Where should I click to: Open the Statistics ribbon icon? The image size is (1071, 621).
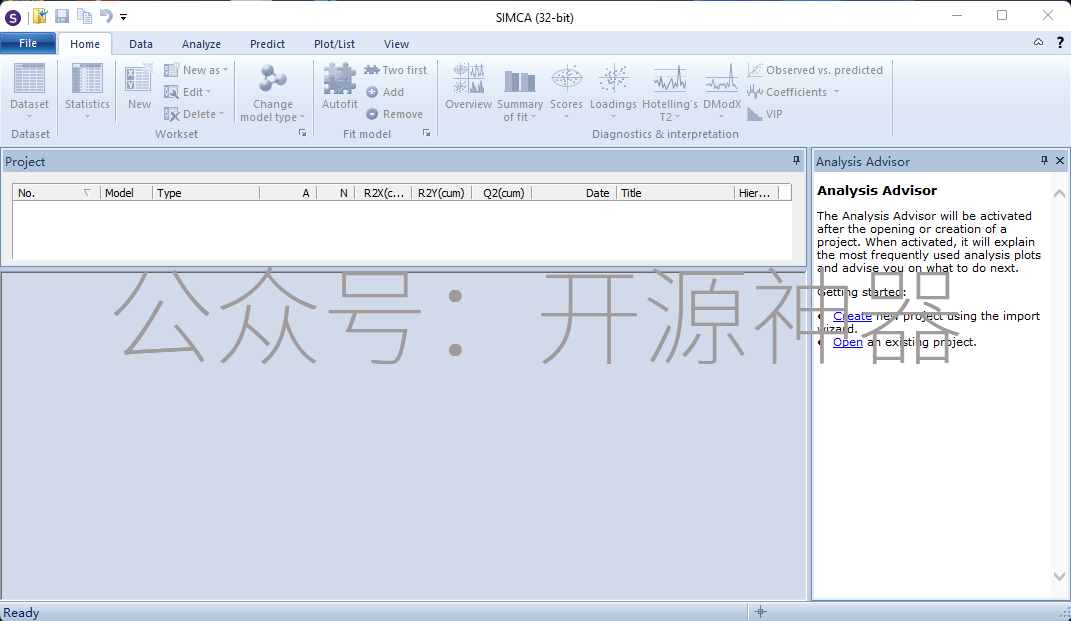pos(87,79)
